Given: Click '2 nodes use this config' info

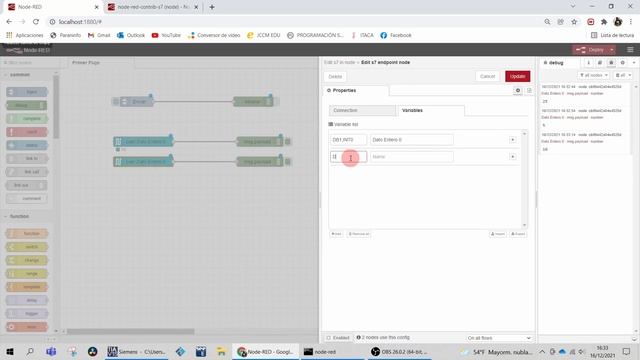Looking at the screenshot, I should coord(383,338).
